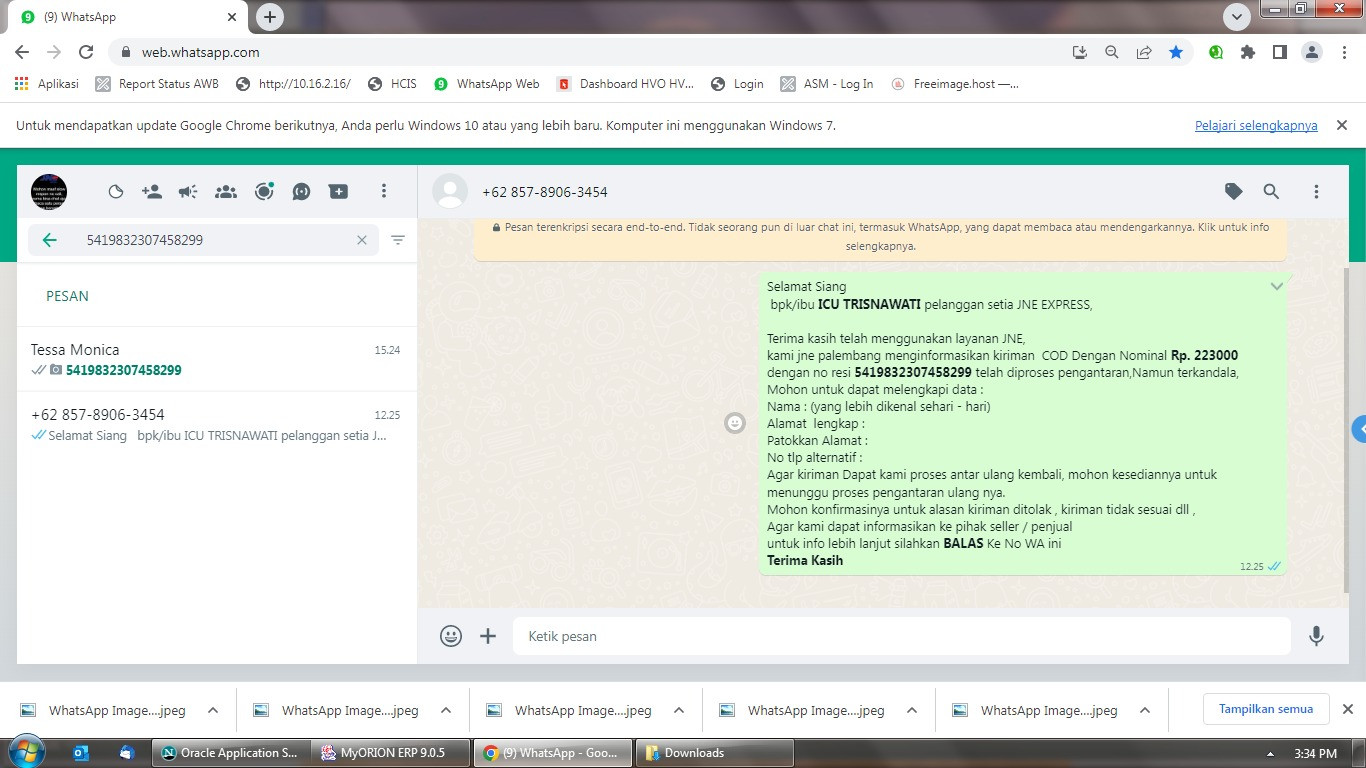
Task: Open a new tab
Action: point(270,17)
